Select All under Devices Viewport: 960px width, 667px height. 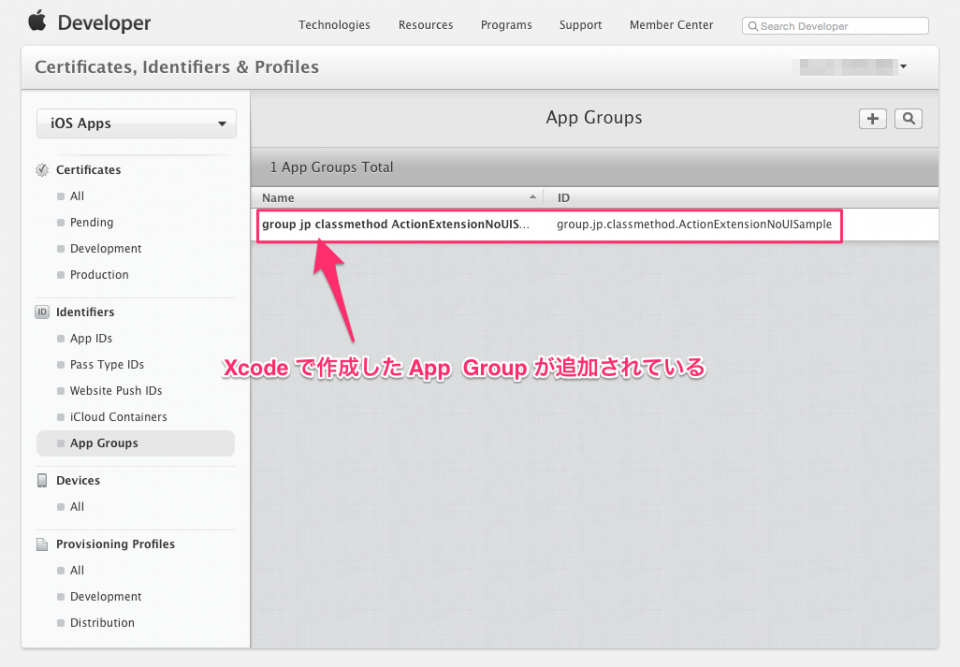coord(77,507)
